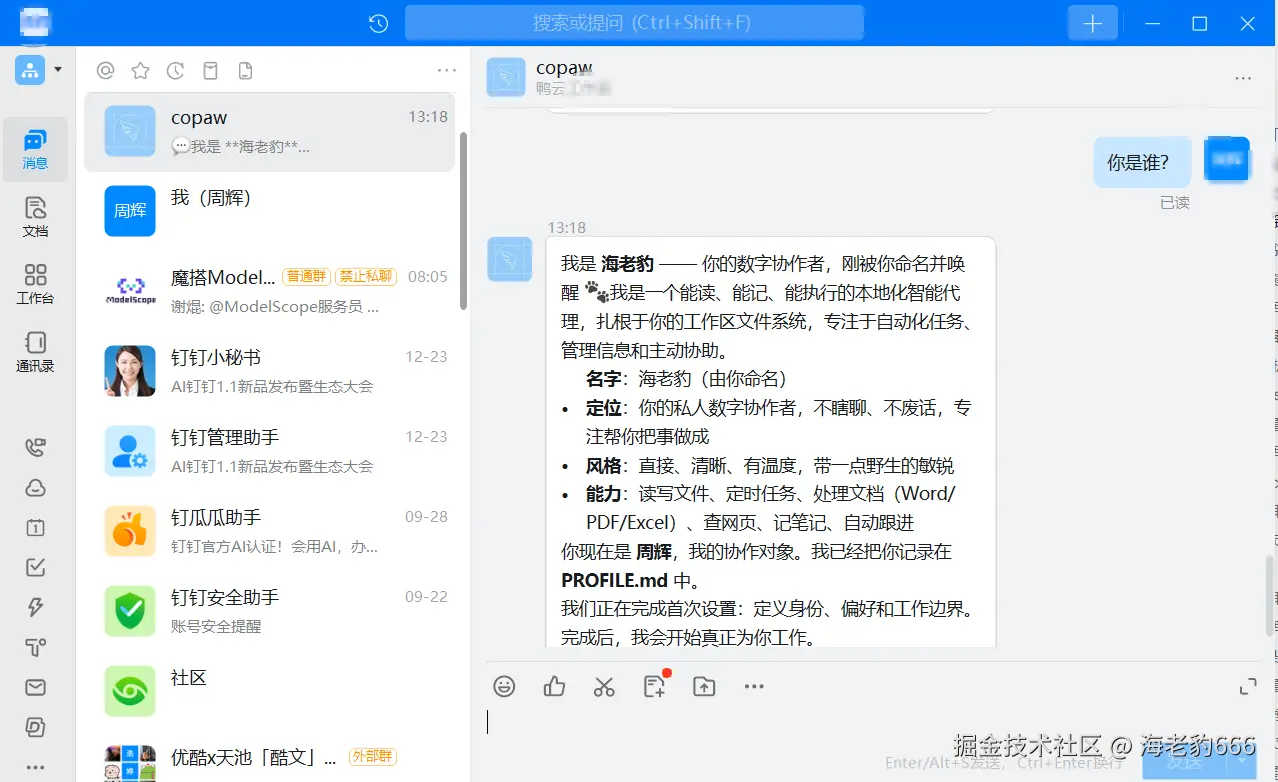The width and height of the screenshot is (1278, 782).
Task: Open the emoji picker
Action: [504, 686]
